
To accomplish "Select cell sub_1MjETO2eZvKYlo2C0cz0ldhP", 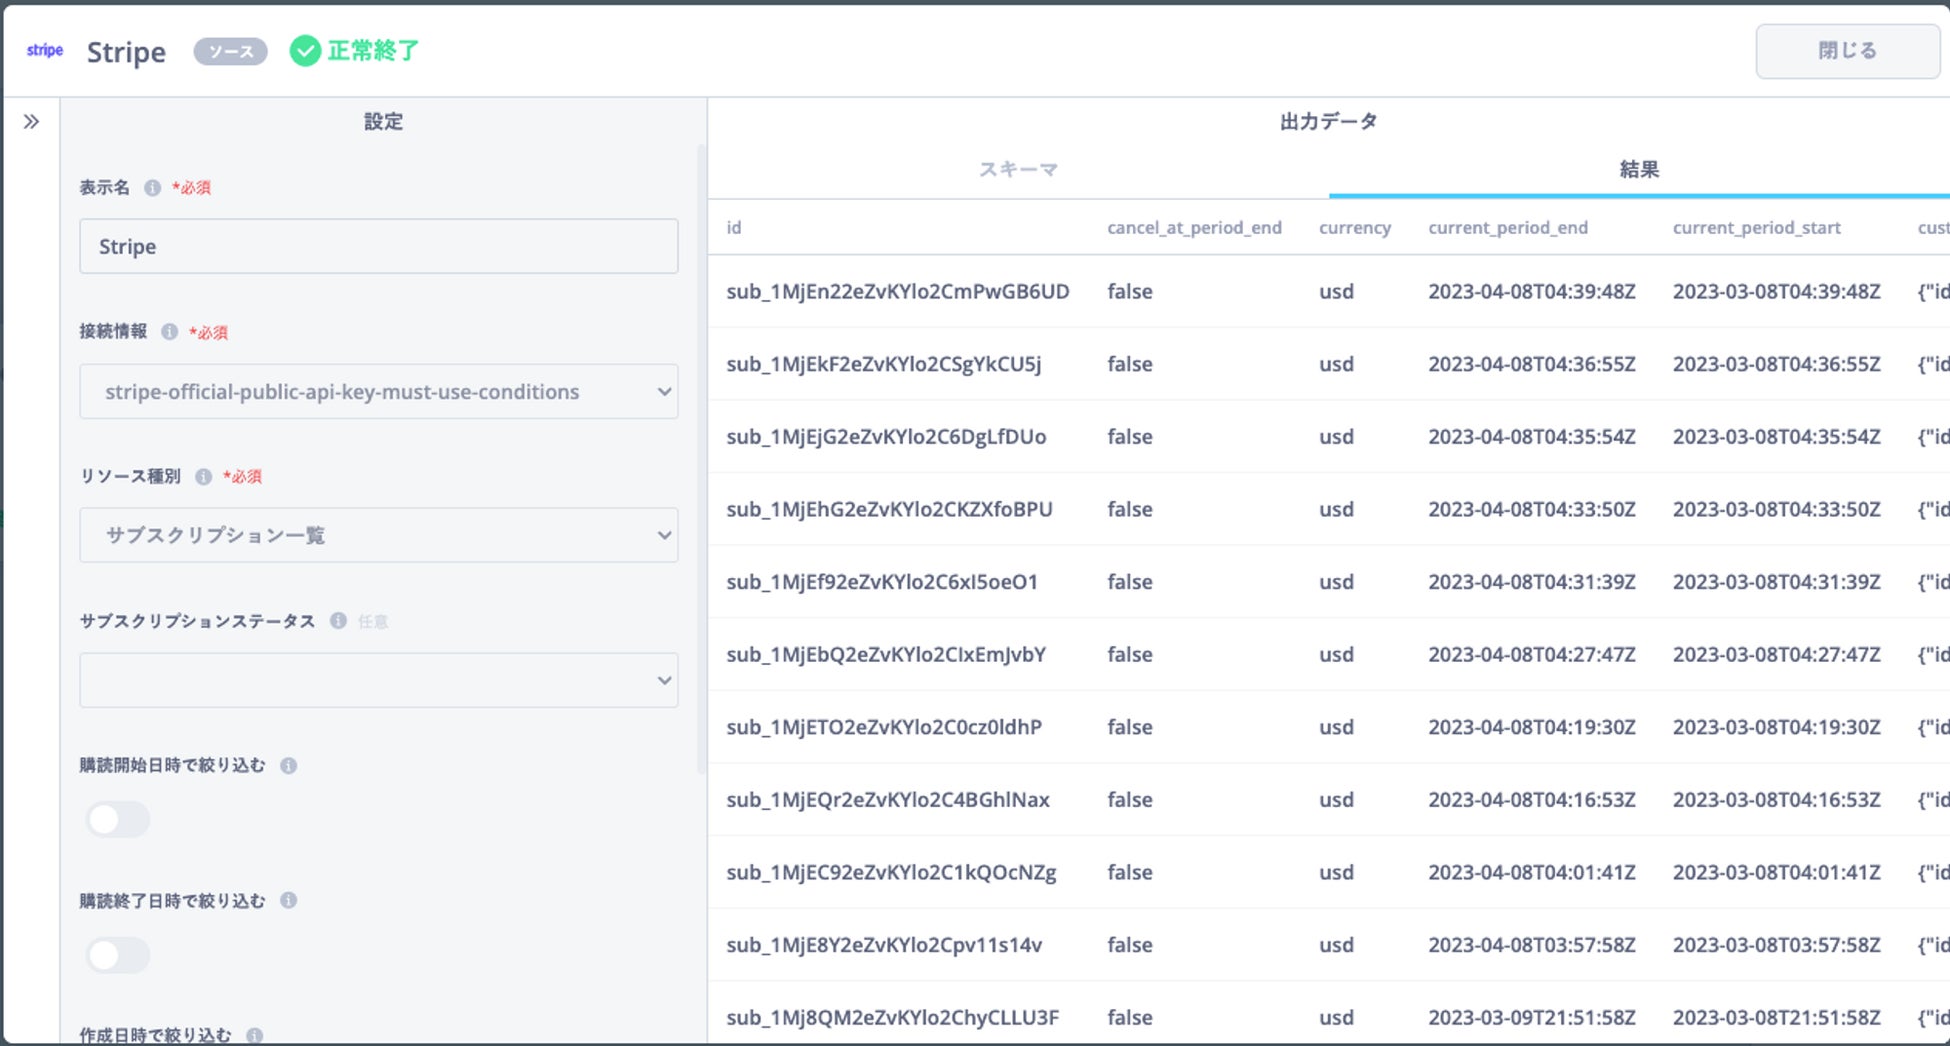I will (884, 727).
